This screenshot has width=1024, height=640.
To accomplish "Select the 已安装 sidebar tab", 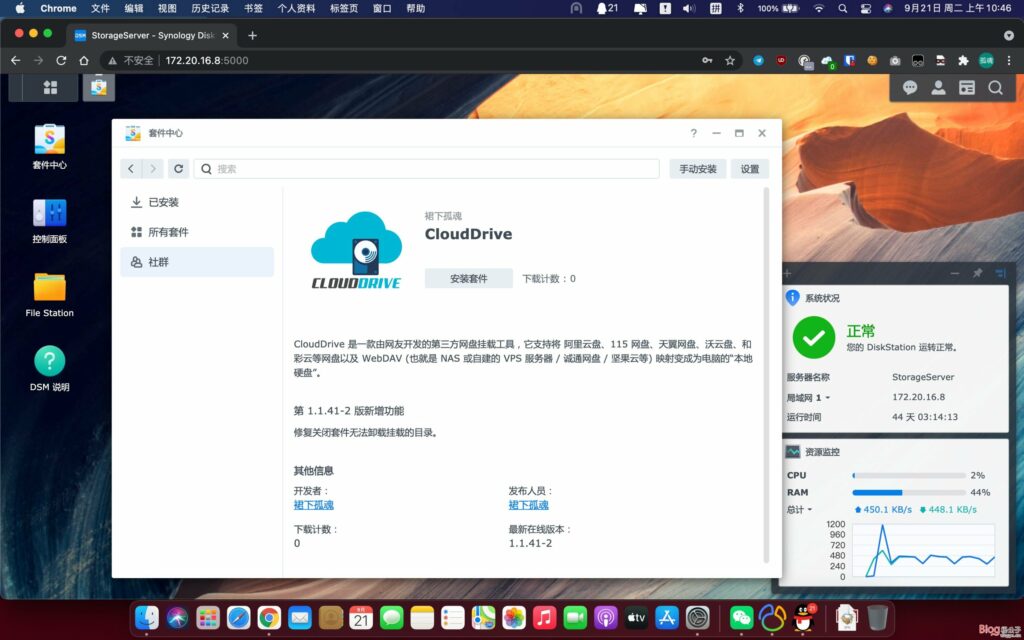I will coord(197,202).
